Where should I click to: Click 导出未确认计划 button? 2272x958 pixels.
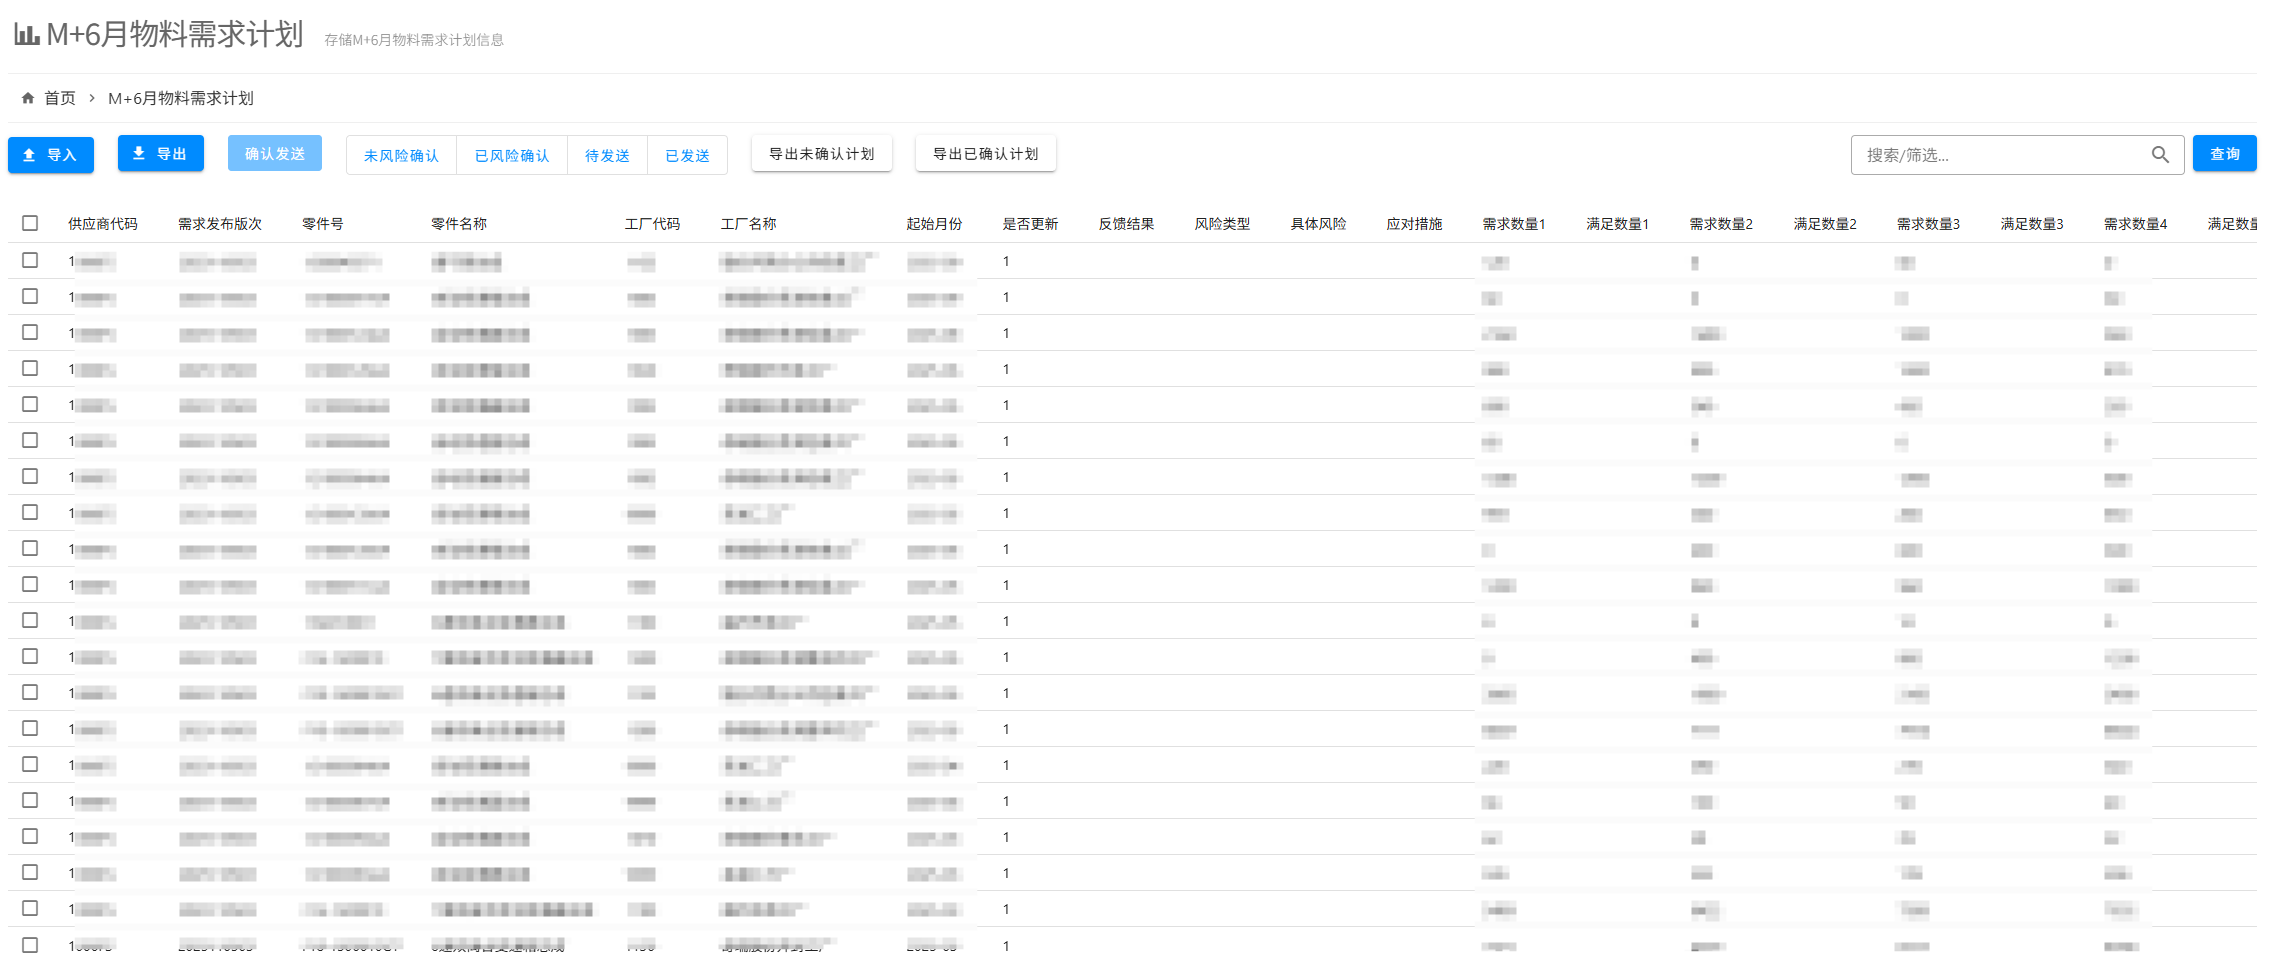click(821, 154)
